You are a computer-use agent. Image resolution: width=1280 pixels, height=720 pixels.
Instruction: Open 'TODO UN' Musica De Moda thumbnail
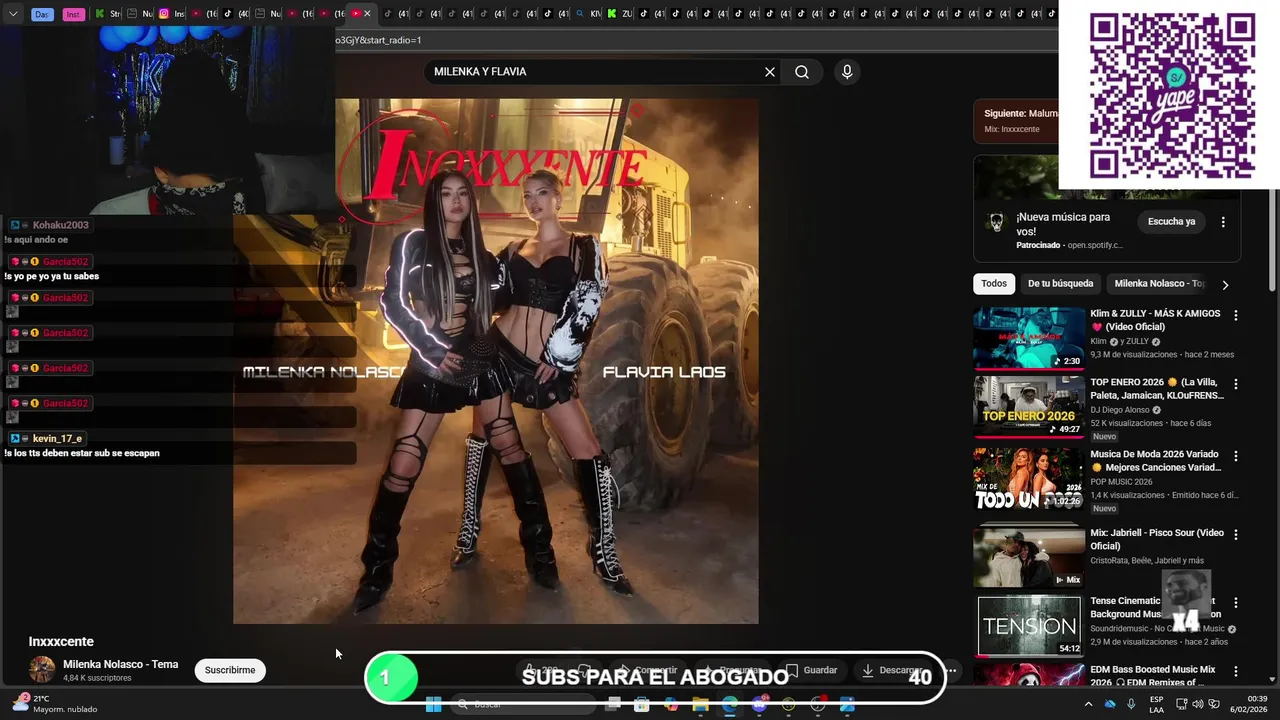tap(1029, 479)
